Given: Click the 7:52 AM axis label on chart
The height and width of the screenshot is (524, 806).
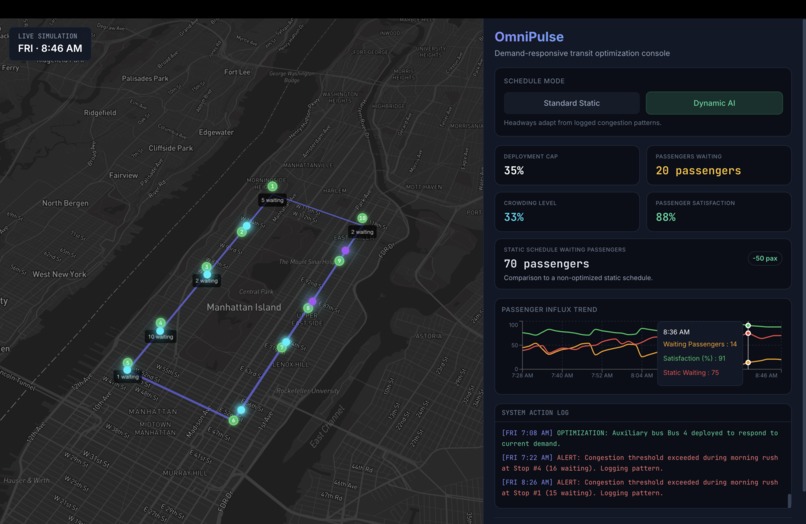Looking at the screenshot, I should pyautogui.click(x=601, y=375).
